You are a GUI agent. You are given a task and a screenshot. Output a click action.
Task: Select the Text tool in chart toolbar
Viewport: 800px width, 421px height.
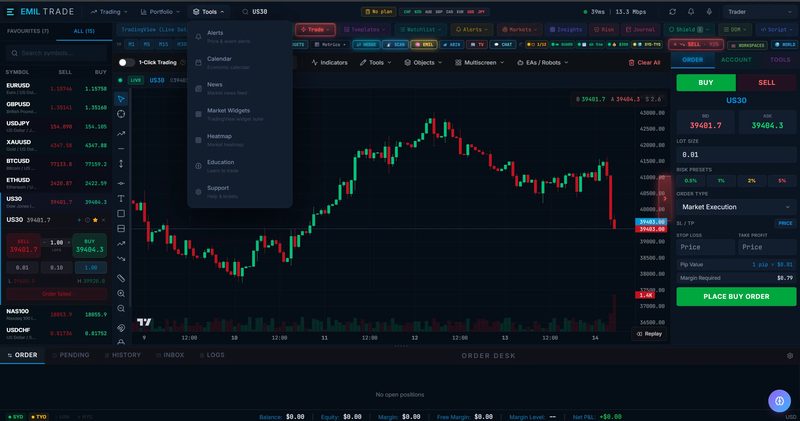click(x=121, y=199)
